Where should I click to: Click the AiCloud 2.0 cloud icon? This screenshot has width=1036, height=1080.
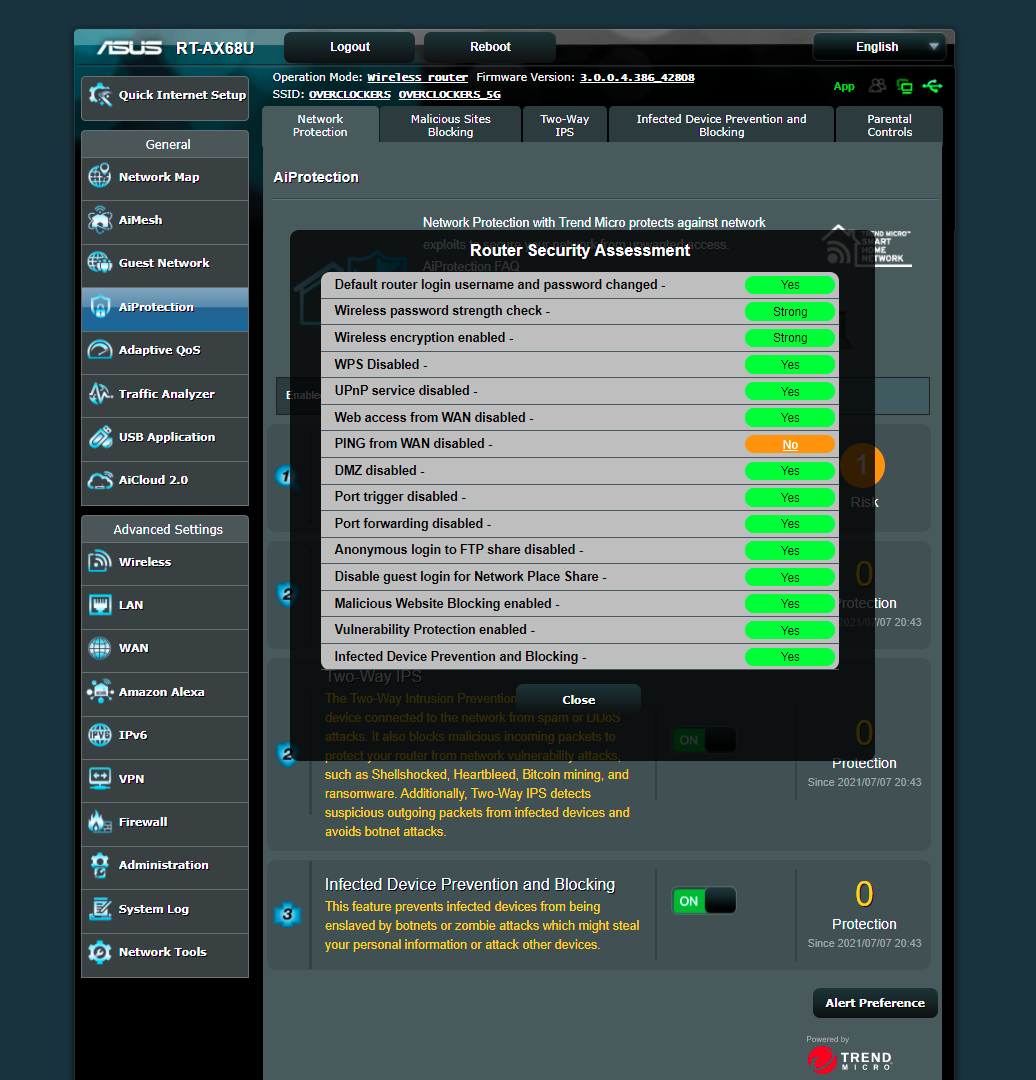[x=100, y=480]
